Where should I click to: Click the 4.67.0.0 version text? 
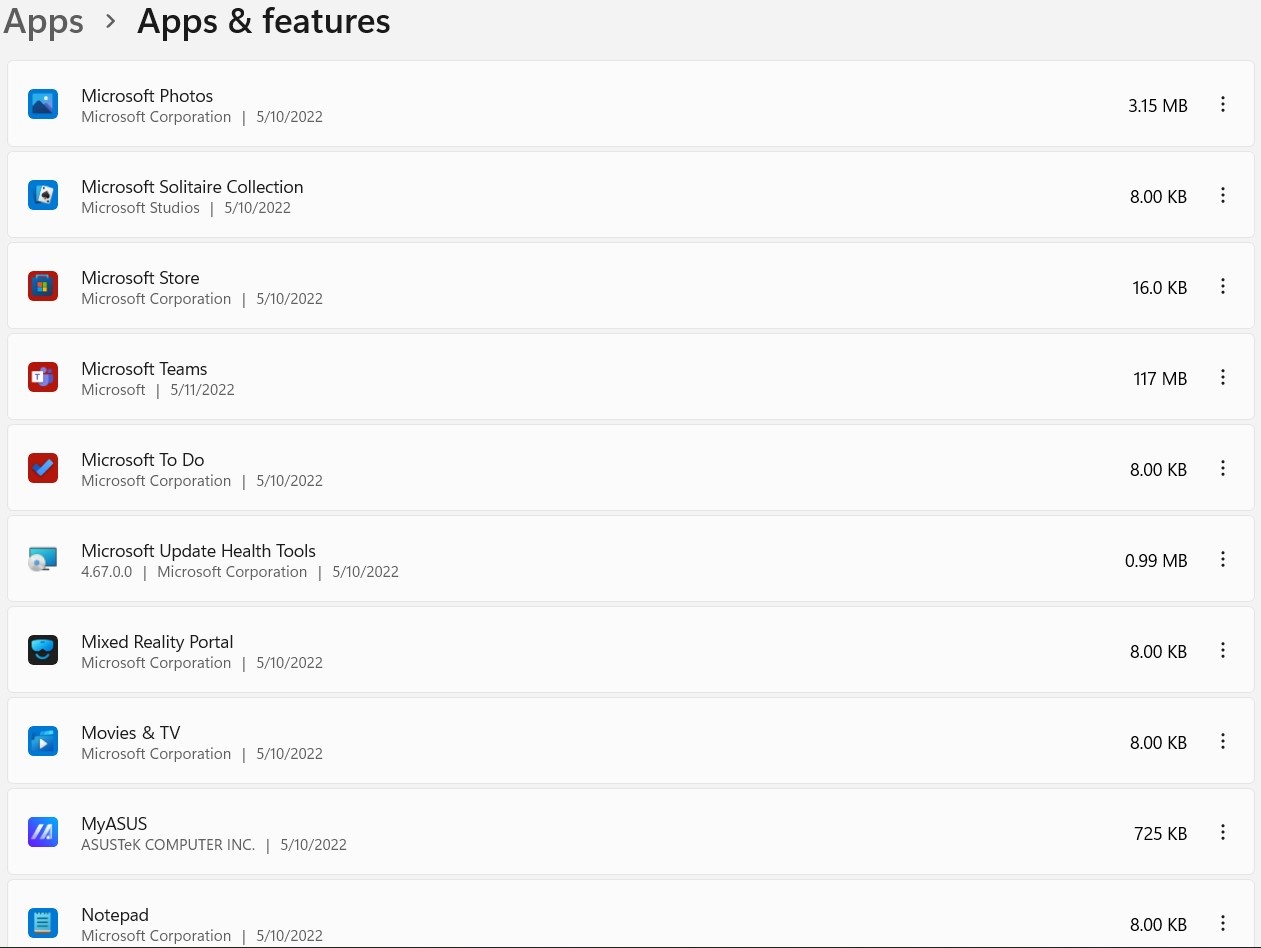106,572
